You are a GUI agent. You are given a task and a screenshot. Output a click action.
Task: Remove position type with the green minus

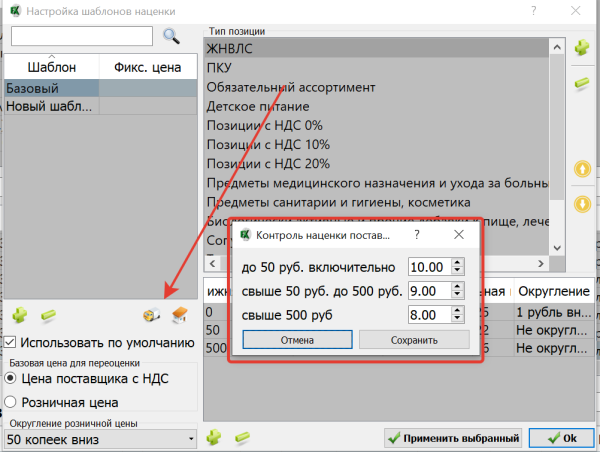pos(582,84)
